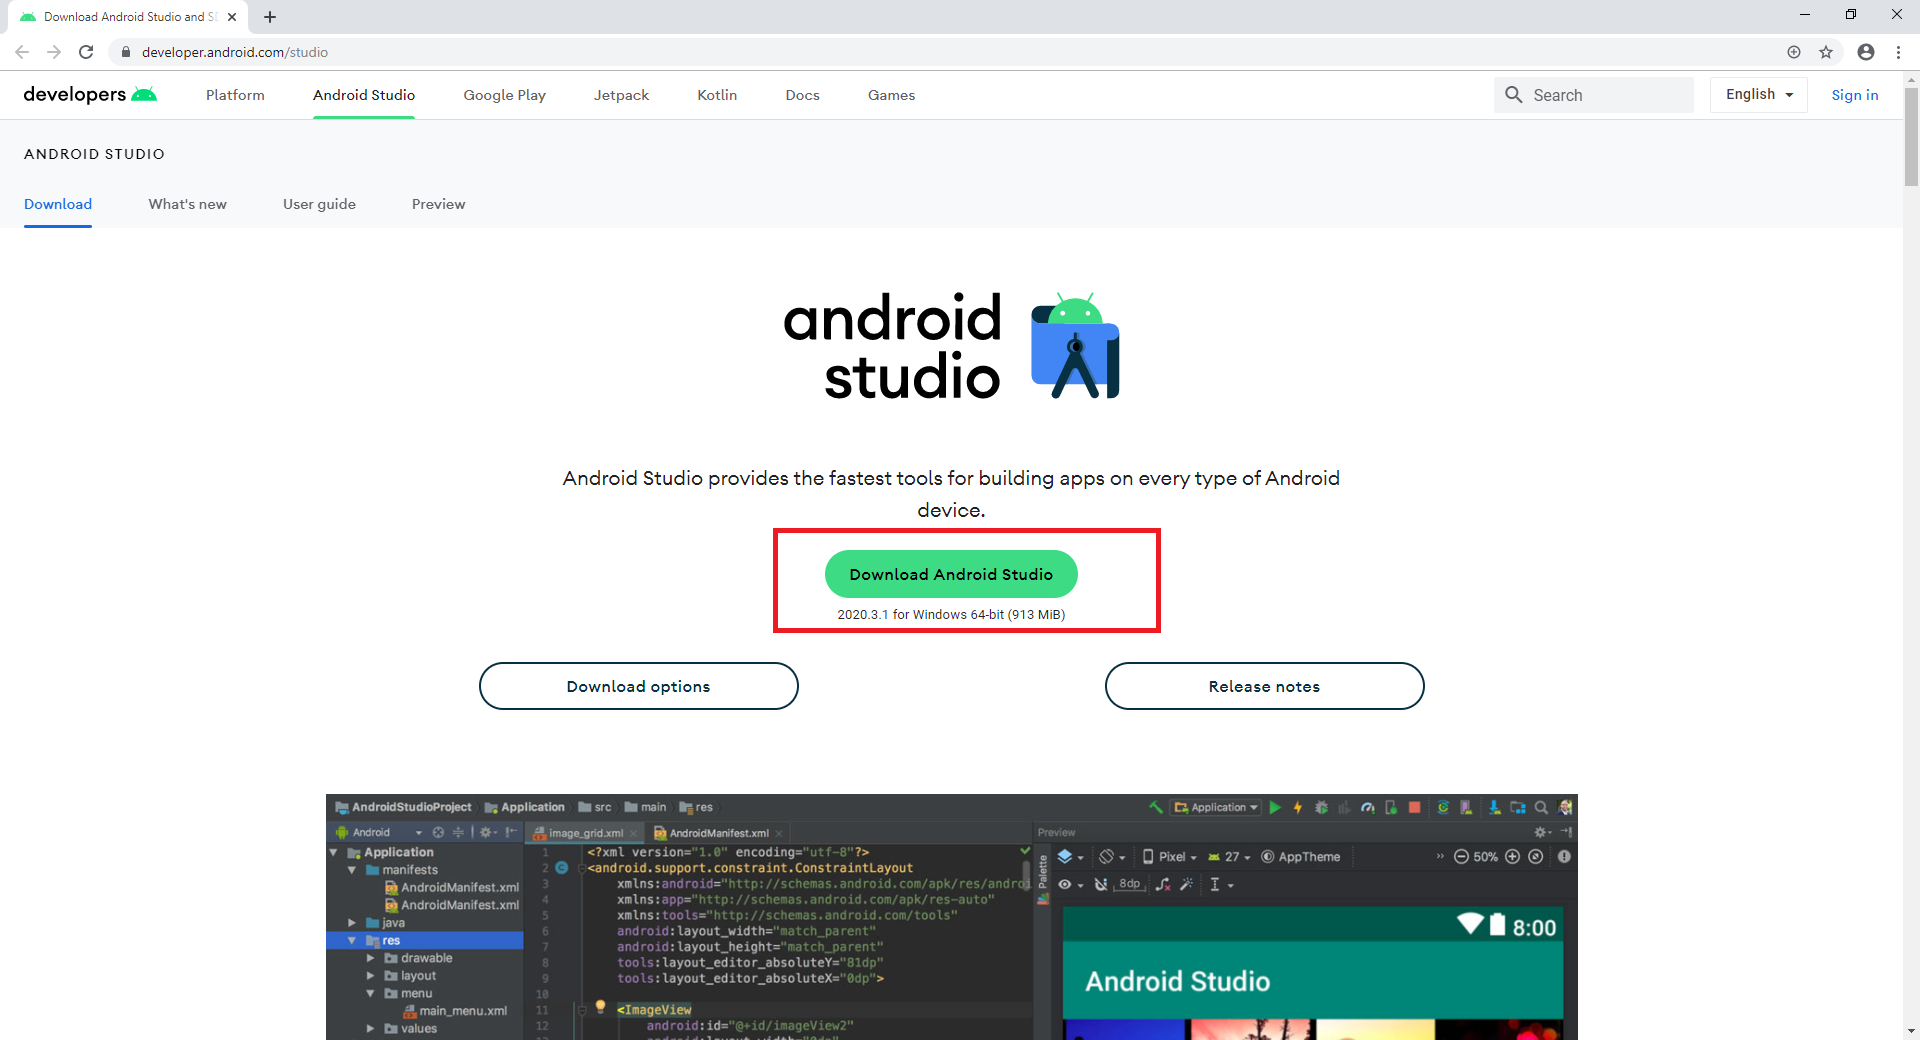Open the Docs navigation item
The height and width of the screenshot is (1040, 1920).
[x=802, y=95]
